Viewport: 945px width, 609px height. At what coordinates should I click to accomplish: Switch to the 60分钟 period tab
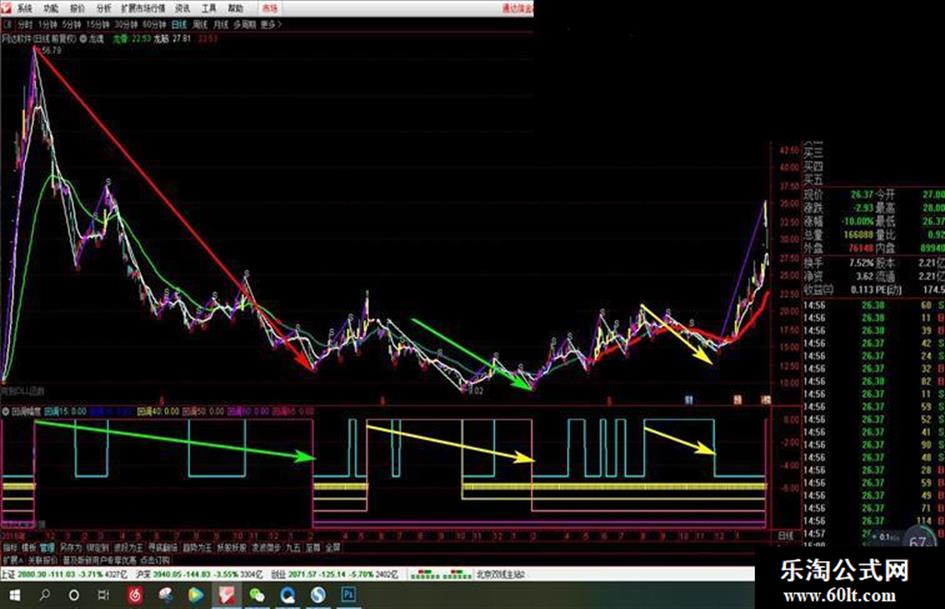pos(155,25)
